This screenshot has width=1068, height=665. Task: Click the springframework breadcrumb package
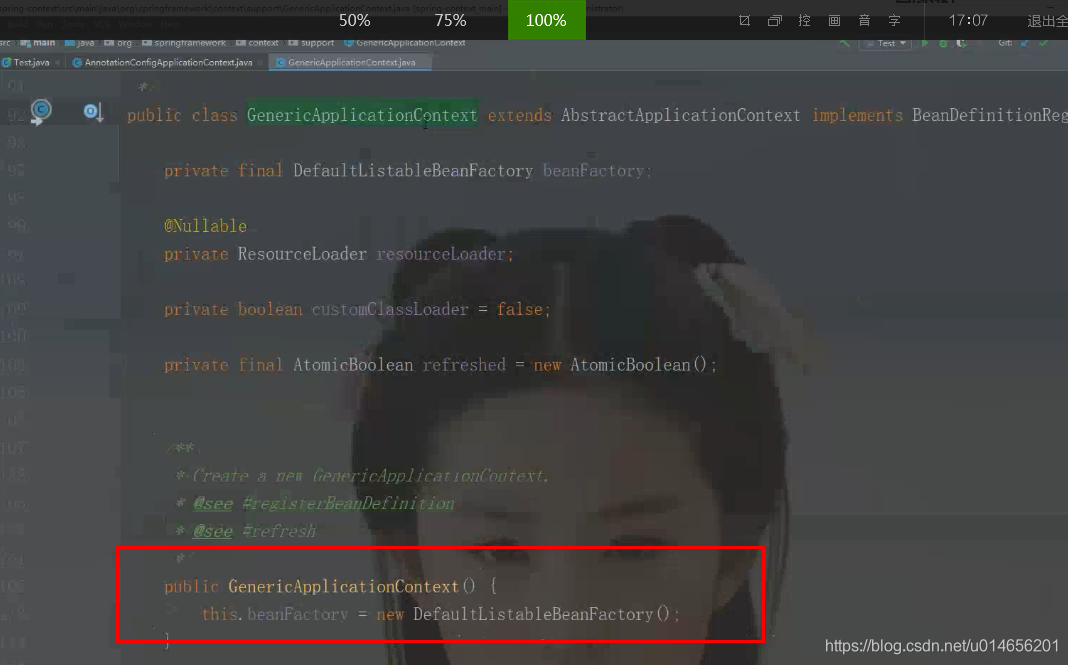(184, 43)
